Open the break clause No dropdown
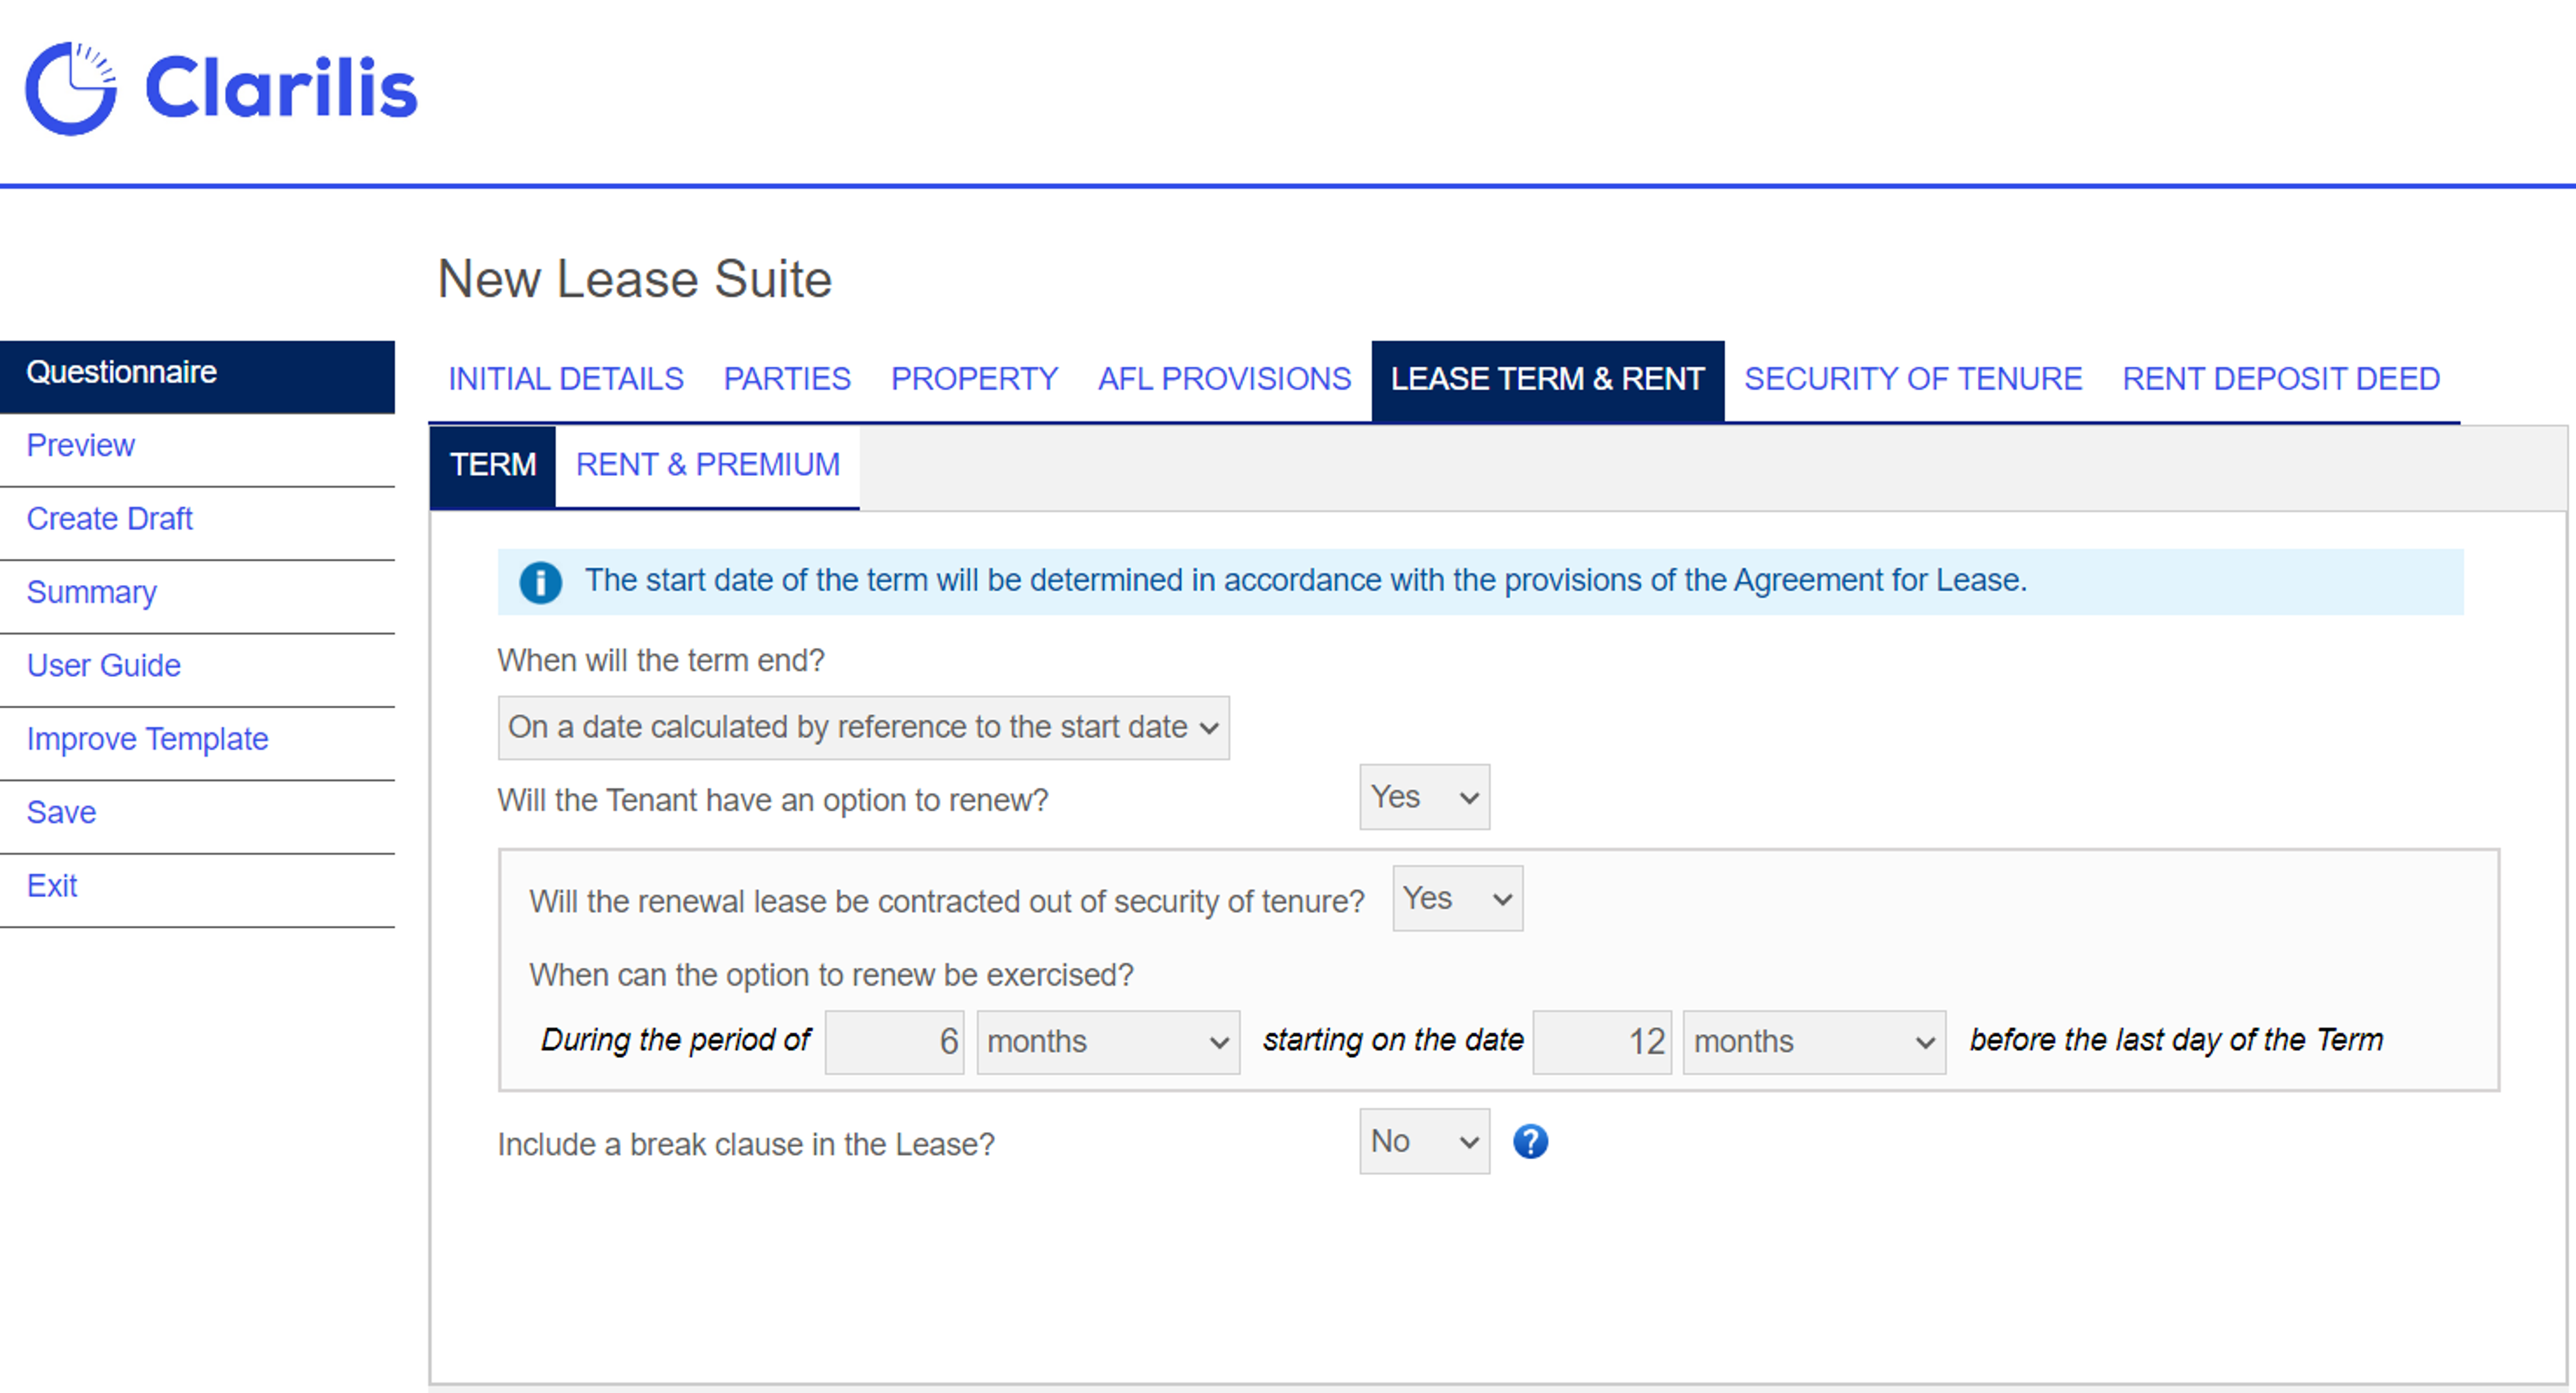Image resolution: width=2576 pixels, height=1393 pixels. pos(1424,1141)
